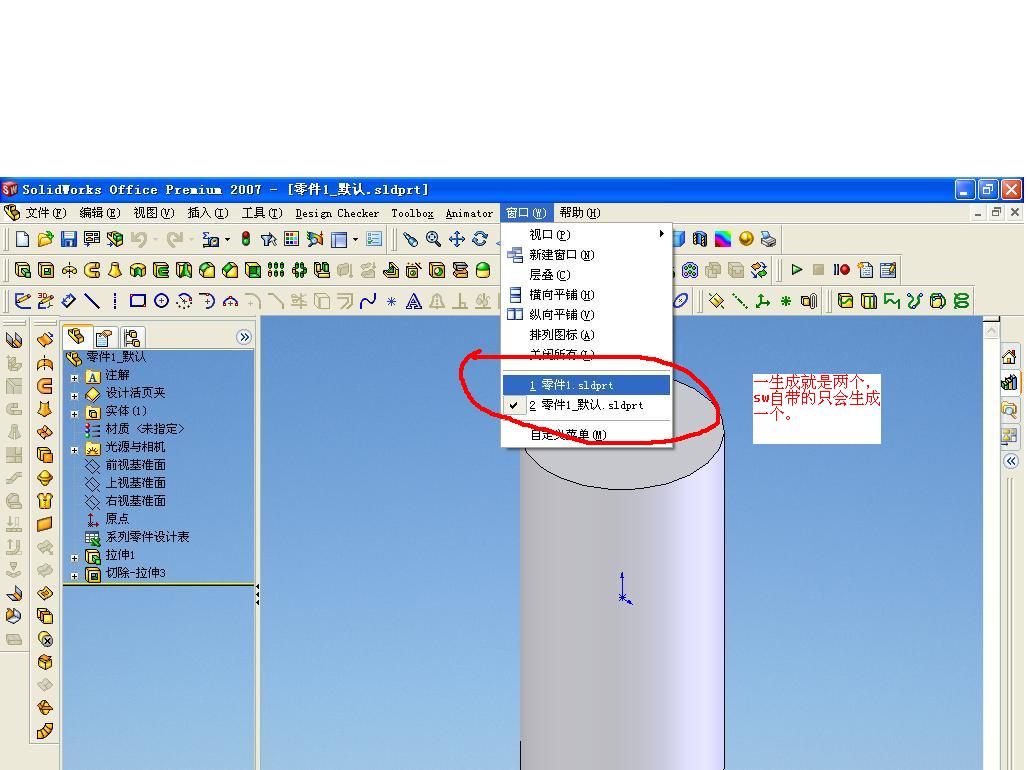1028x770 pixels.
Task: Open the 帮助(H) menu
Action: (x=580, y=213)
